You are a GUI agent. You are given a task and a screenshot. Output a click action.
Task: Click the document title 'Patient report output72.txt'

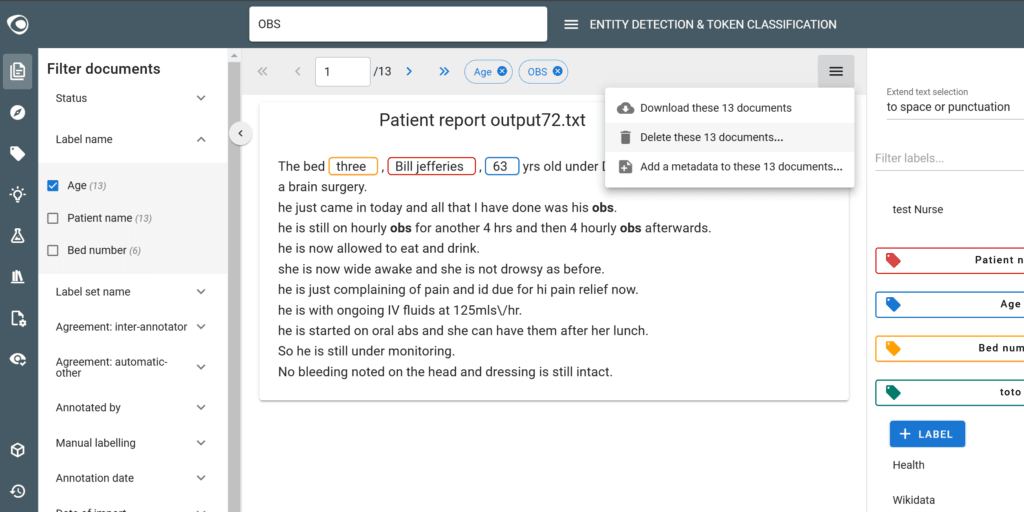click(483, 120)
